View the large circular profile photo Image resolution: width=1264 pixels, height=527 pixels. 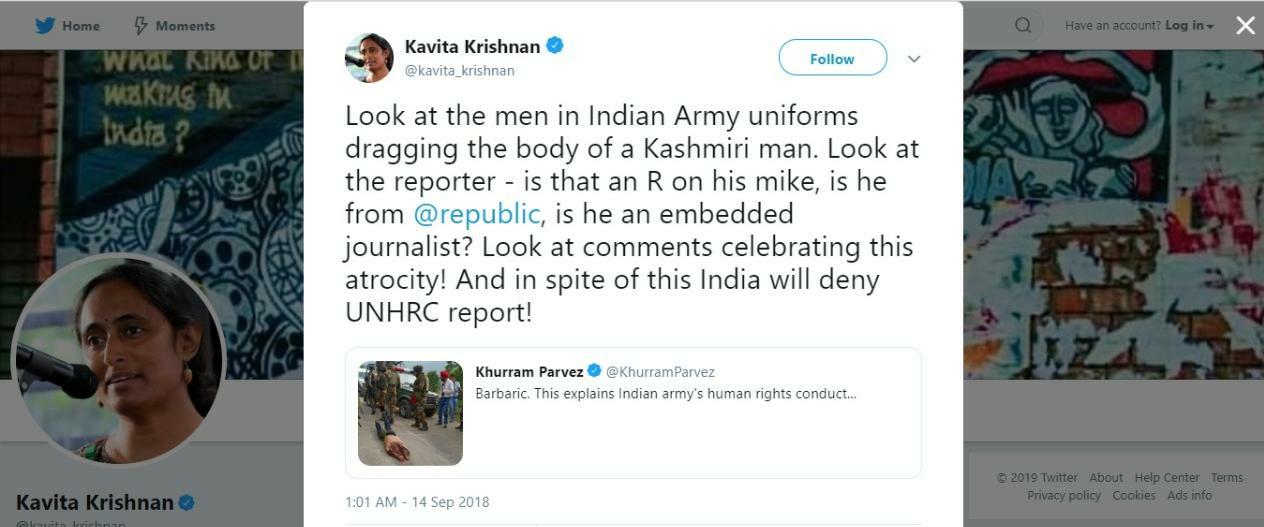118,358
